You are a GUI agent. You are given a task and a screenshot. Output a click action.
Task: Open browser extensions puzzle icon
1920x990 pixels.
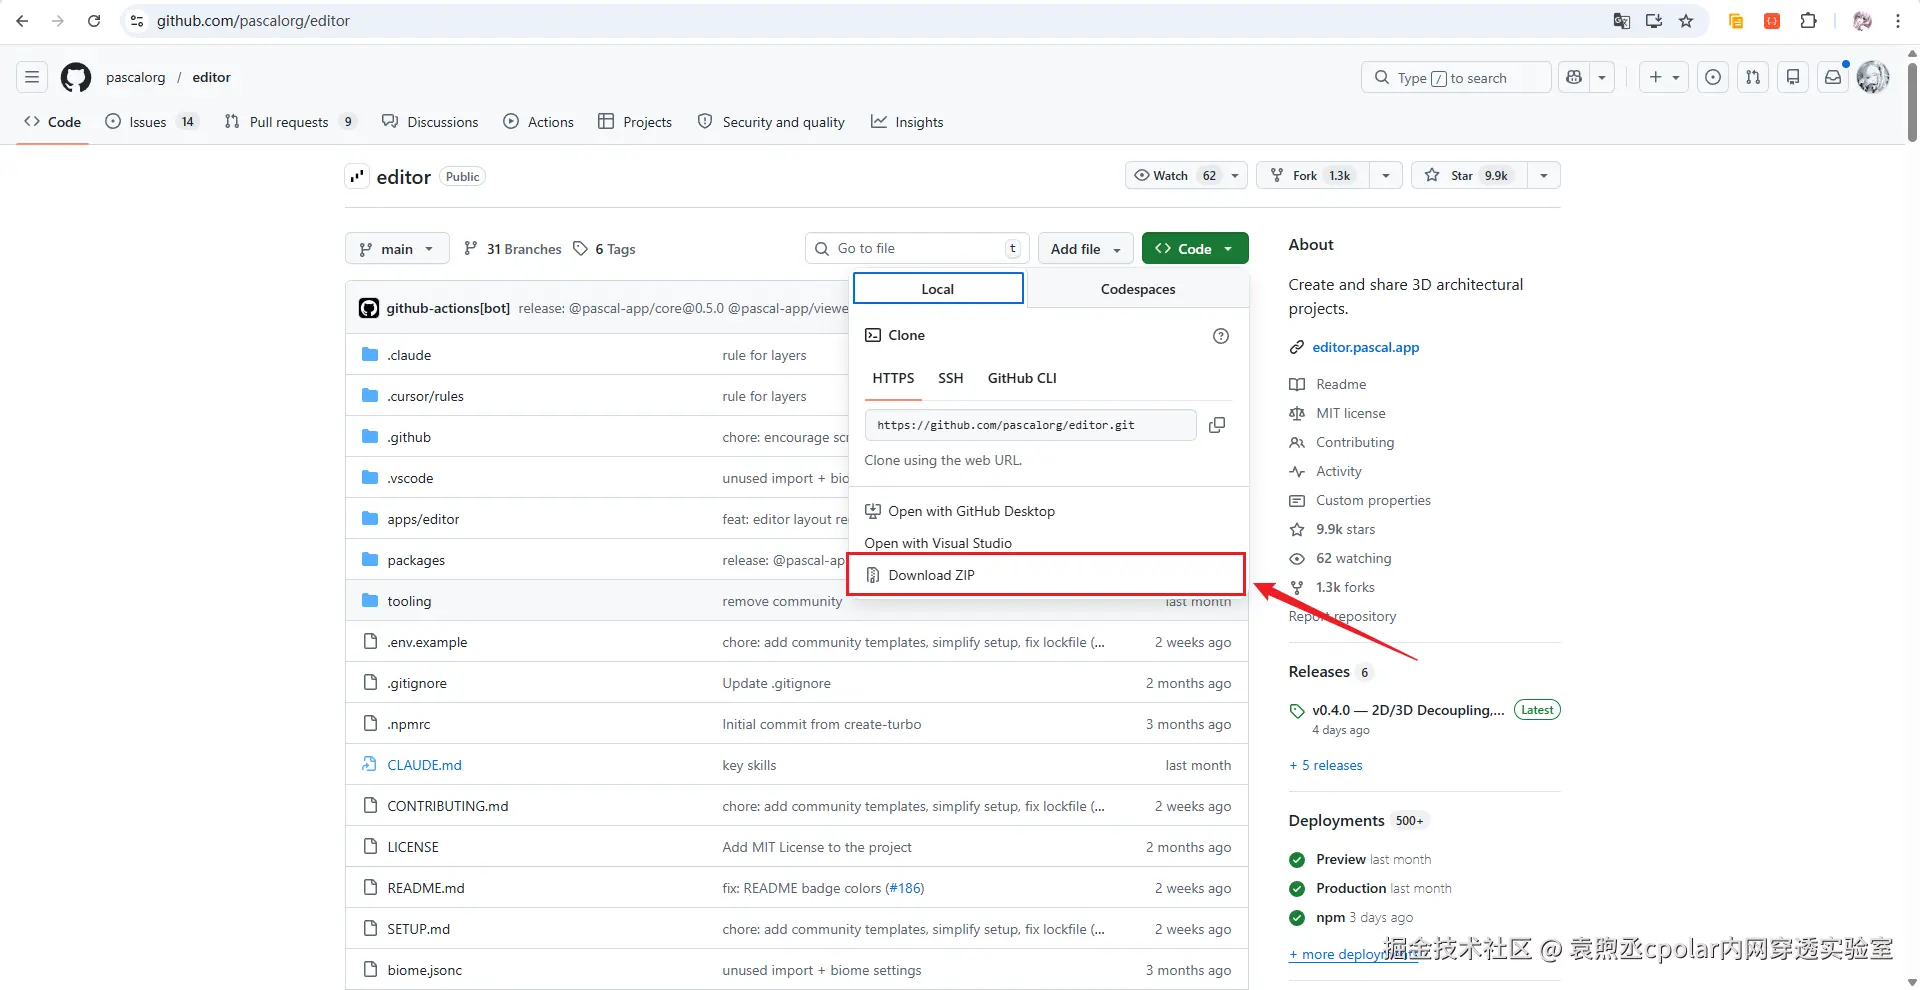pyautogui.click(x=1808, y=21)
